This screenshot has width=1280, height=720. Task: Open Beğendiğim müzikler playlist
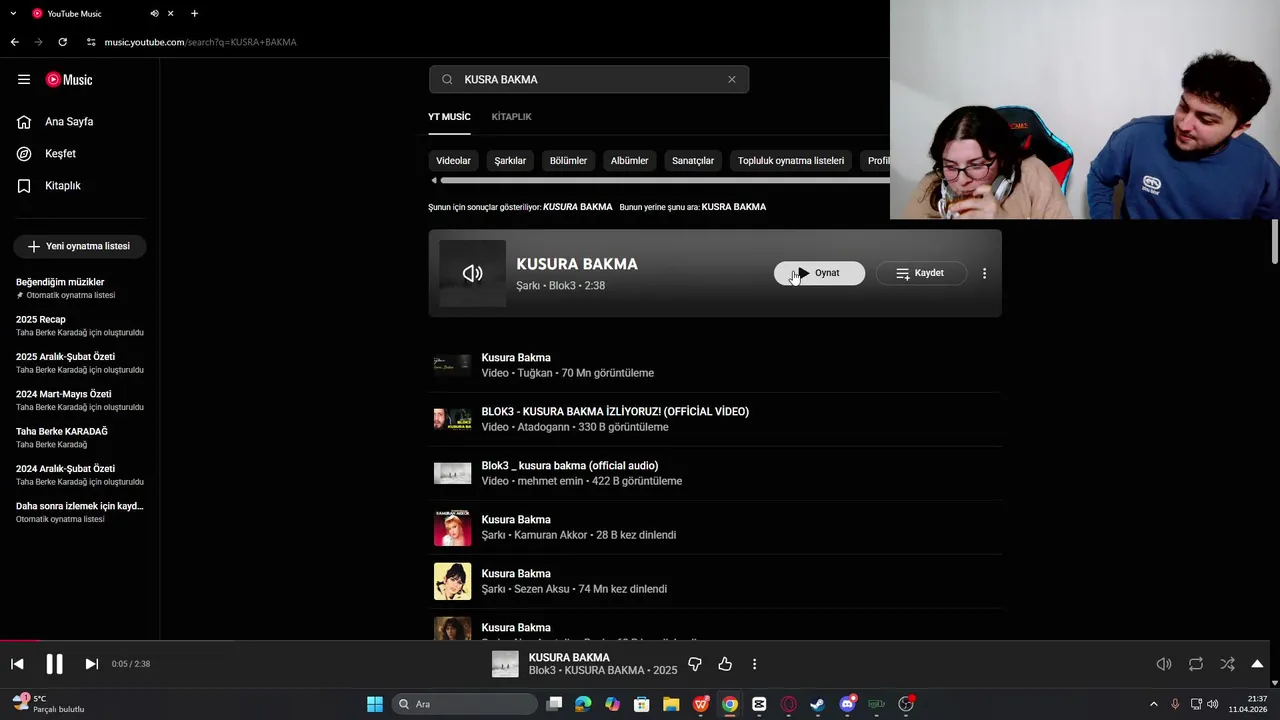(80, 288)
